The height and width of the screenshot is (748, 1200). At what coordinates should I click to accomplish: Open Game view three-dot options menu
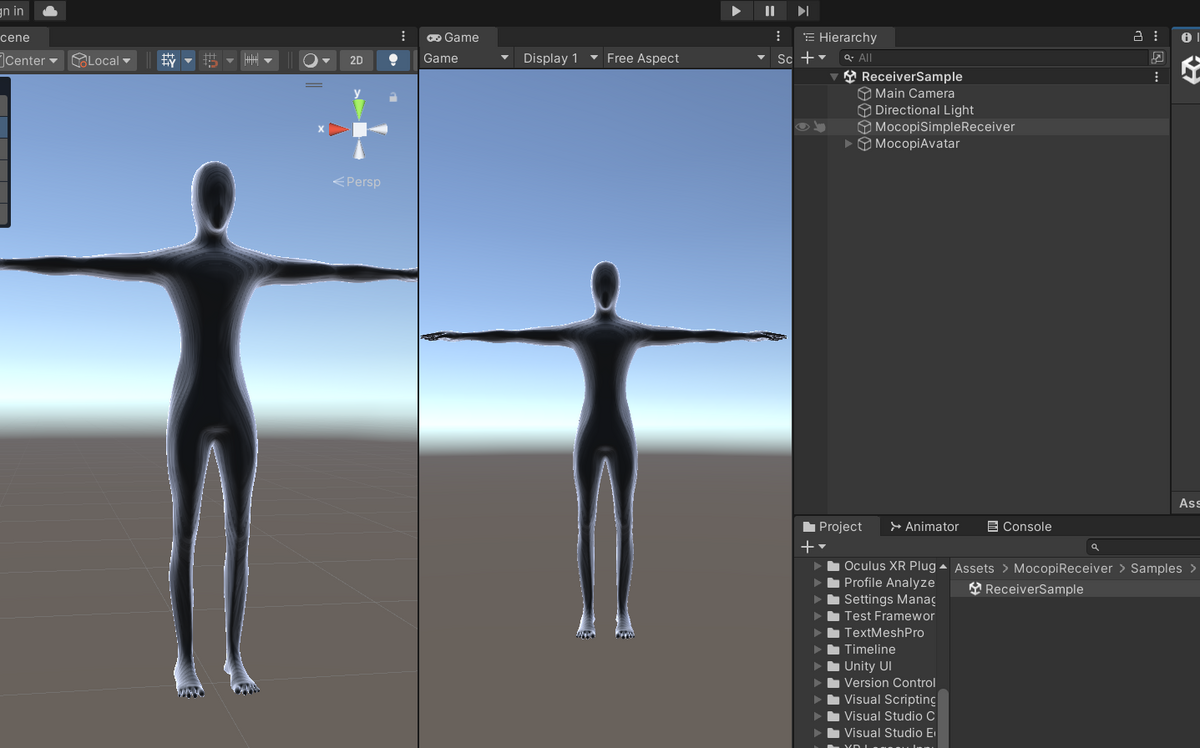[779, 37]
